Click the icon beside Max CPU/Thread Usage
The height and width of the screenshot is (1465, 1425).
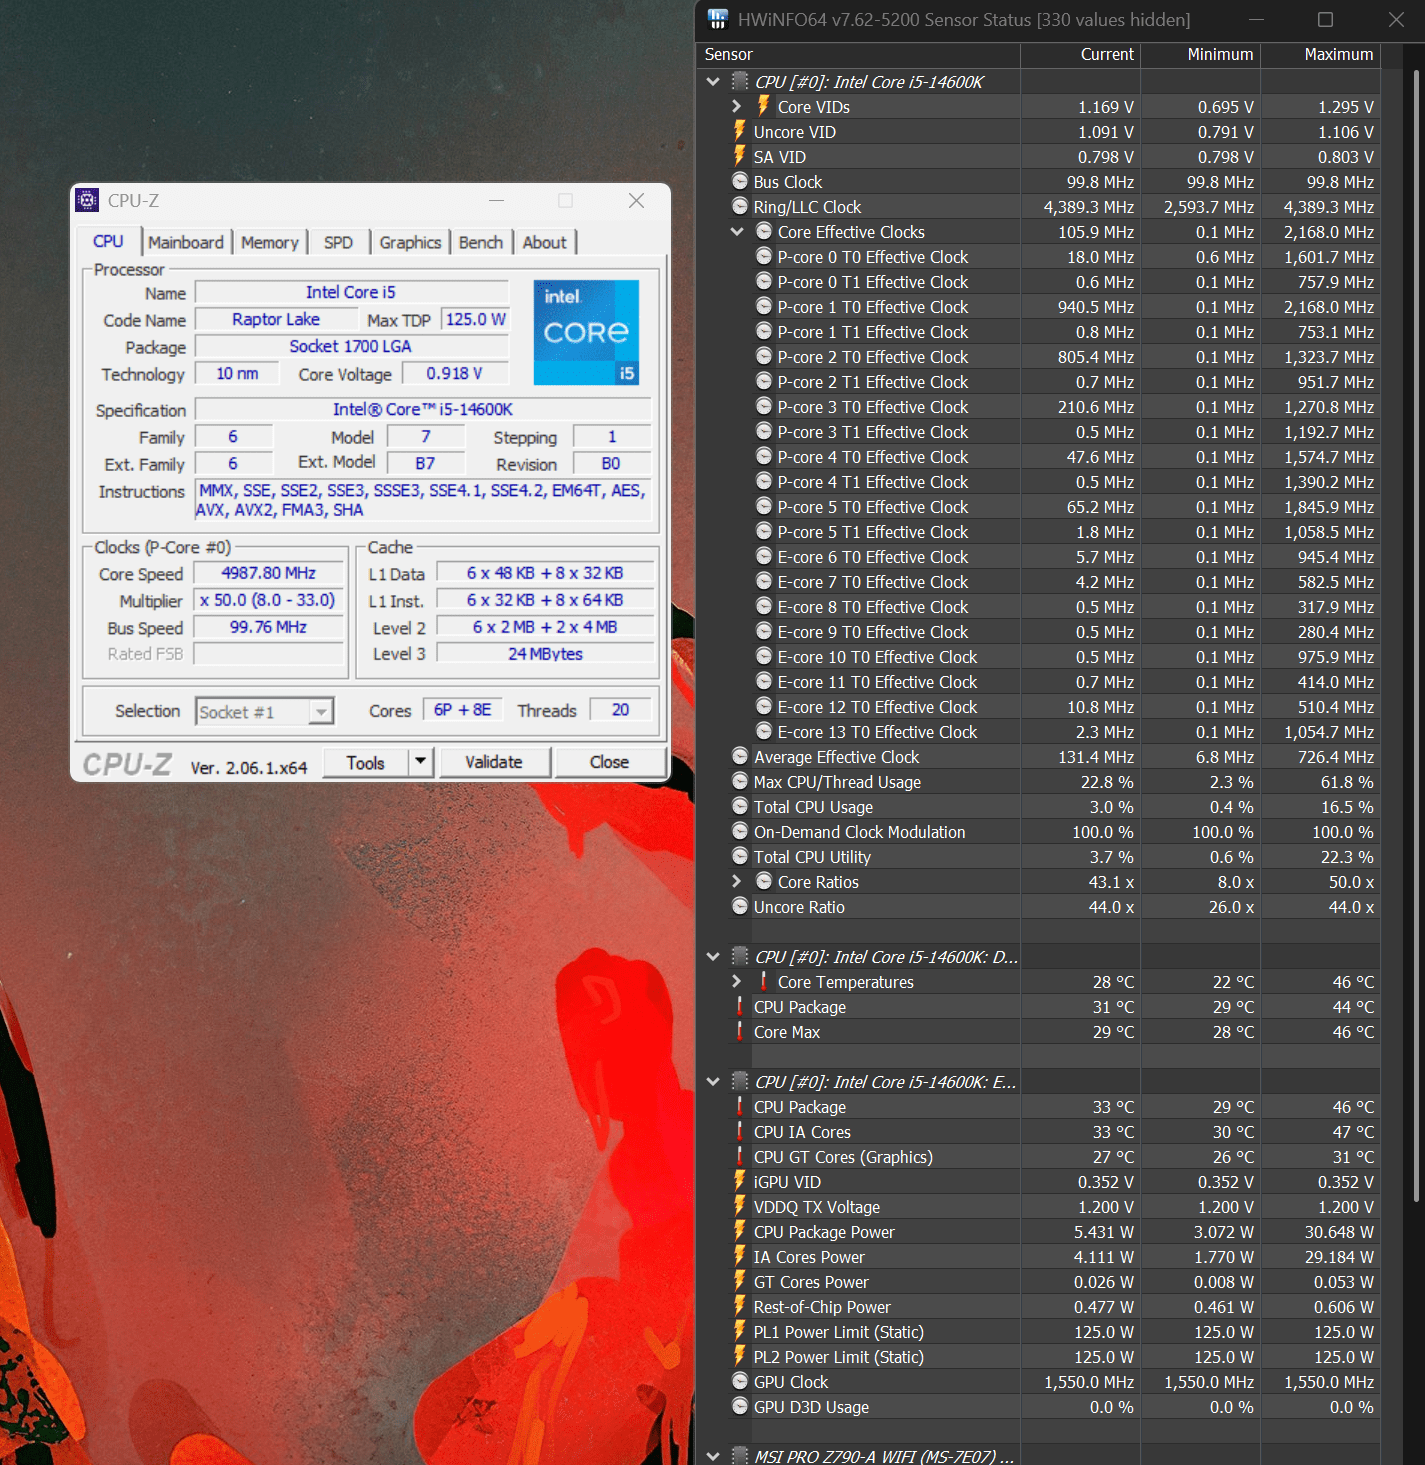pyautogui.click(x=740, y=781)
